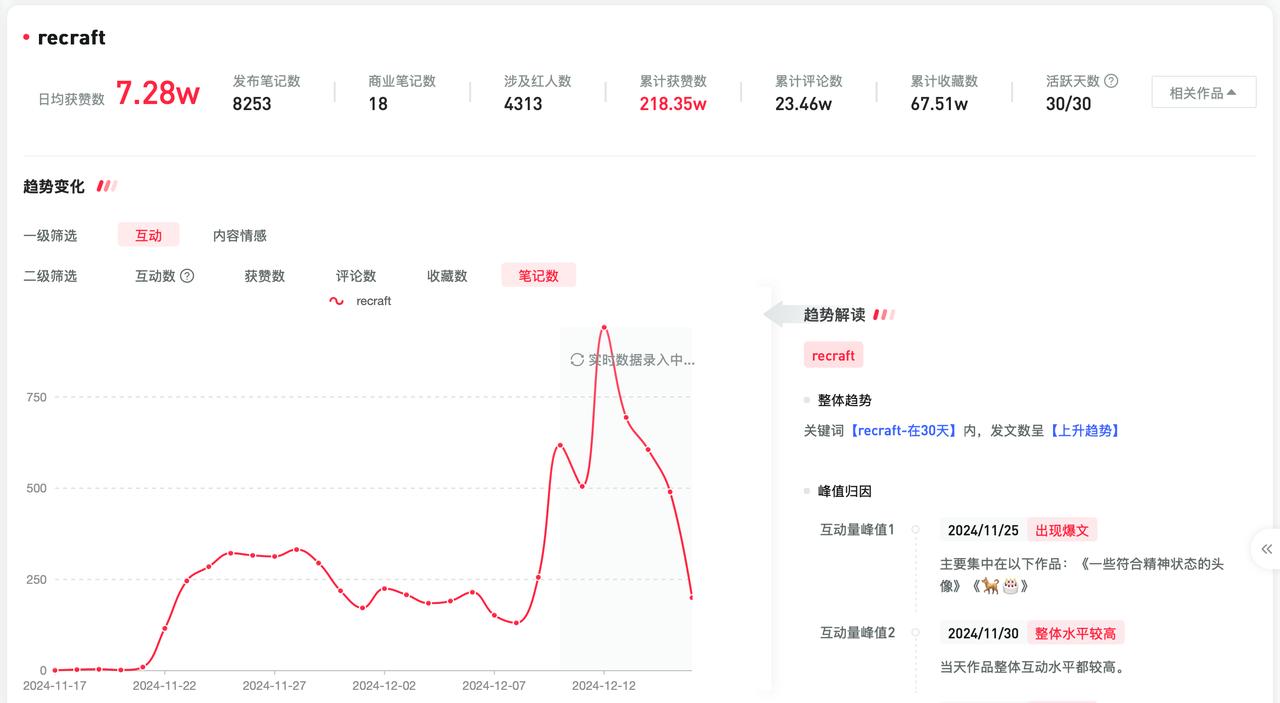1280x703 pixels.
Task: Click the 750 y-axis label
Action: tap(36, 397)
